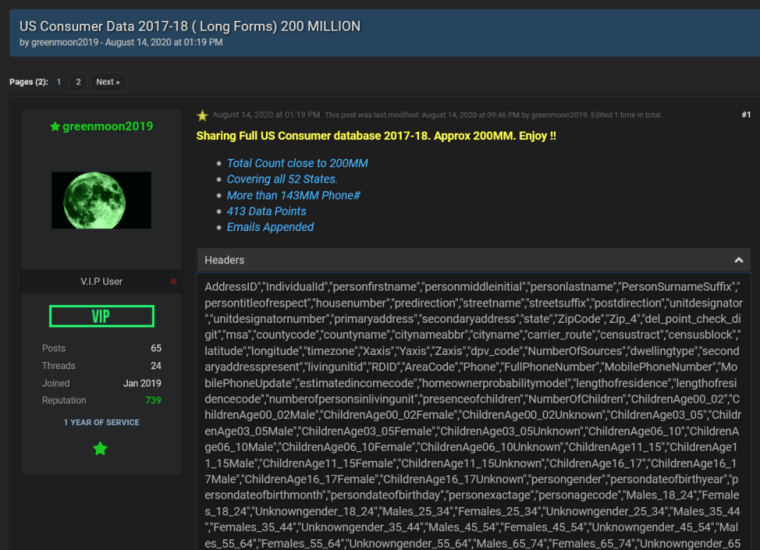Click the Reputation score 739
This screenshot has height=550, width=760.
[x=153, y=400]
